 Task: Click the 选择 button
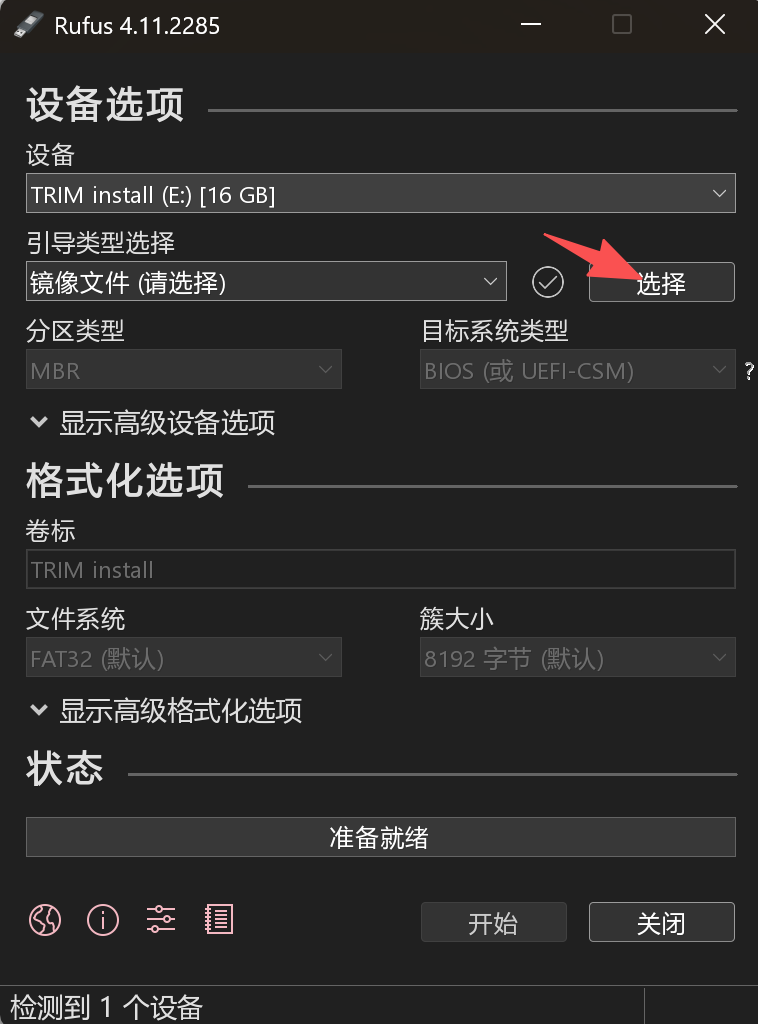click(661, 282)
